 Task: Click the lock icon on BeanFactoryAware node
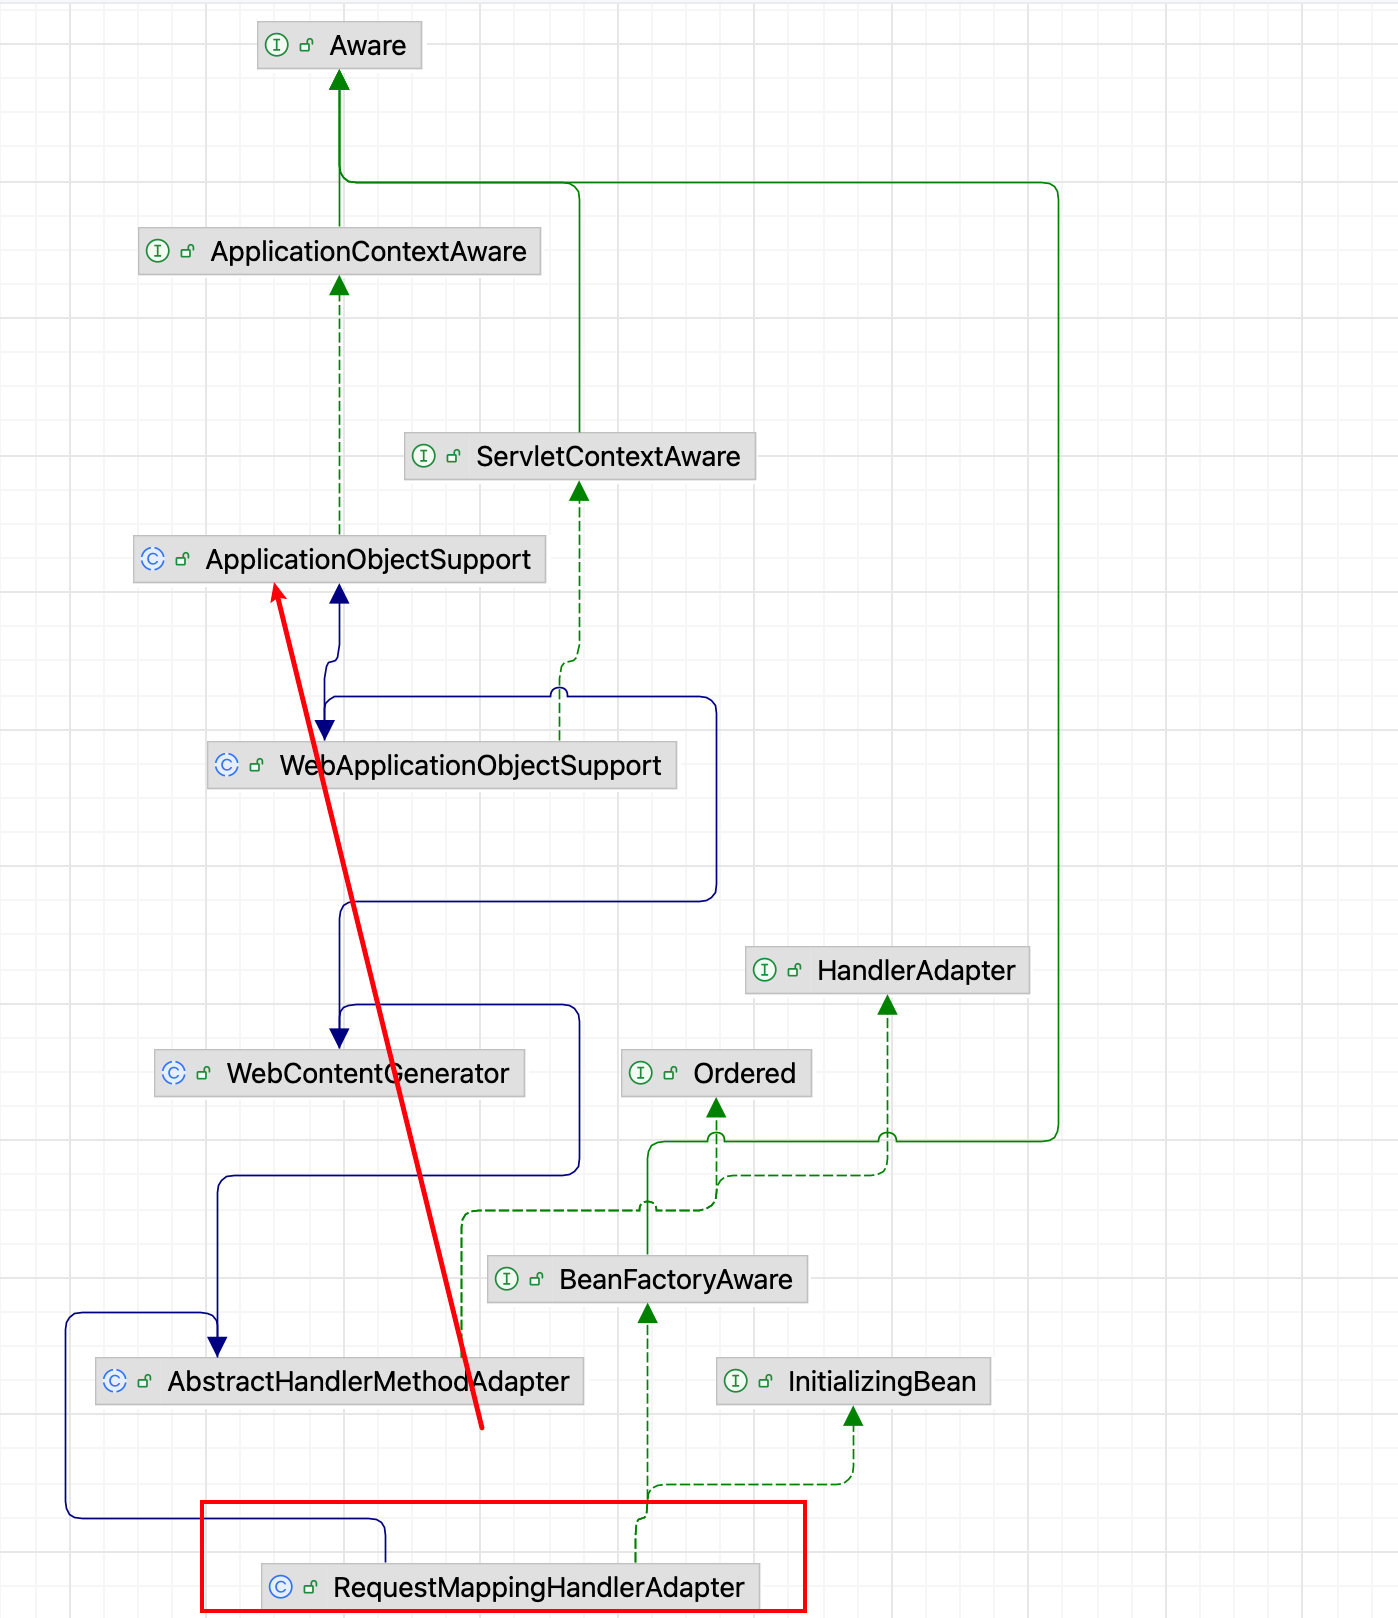tap(536, 1279)
